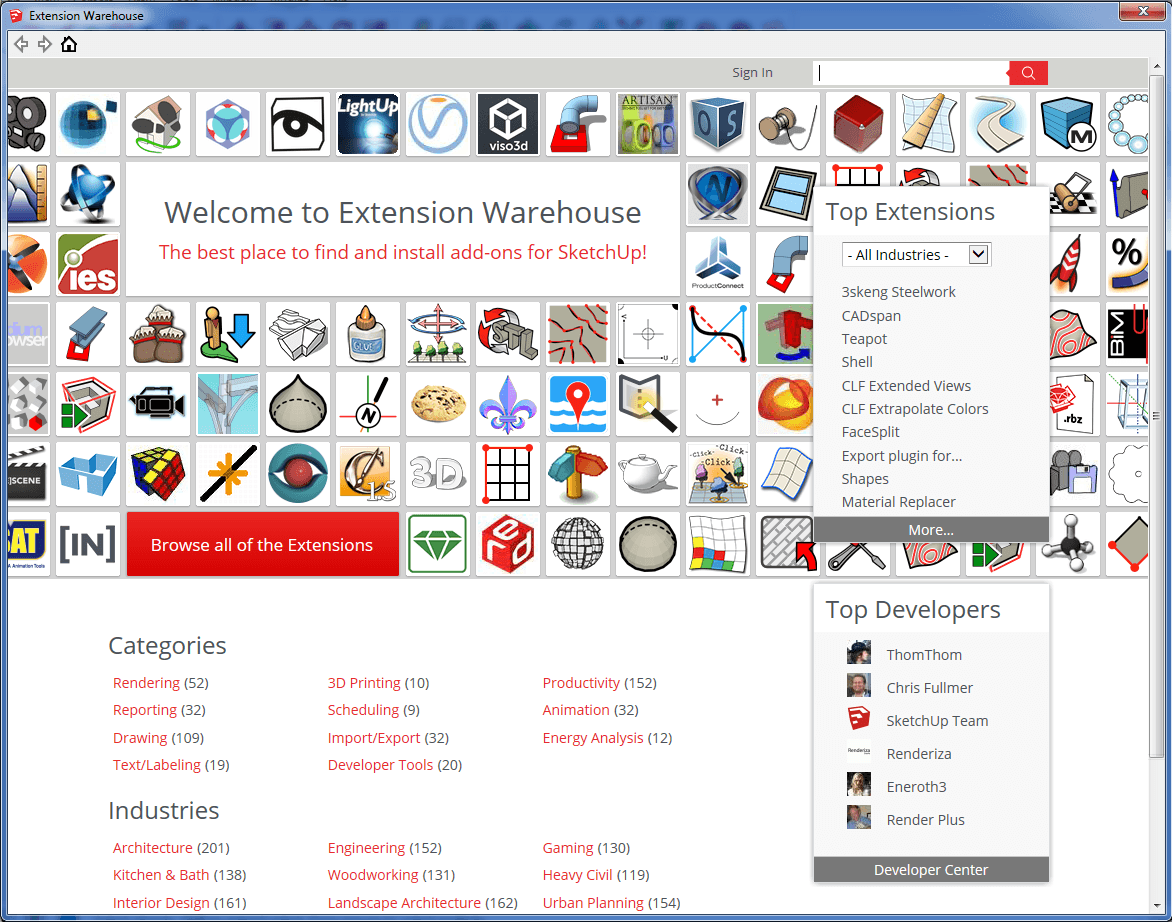Go back using the left arrow

[21, 45]
